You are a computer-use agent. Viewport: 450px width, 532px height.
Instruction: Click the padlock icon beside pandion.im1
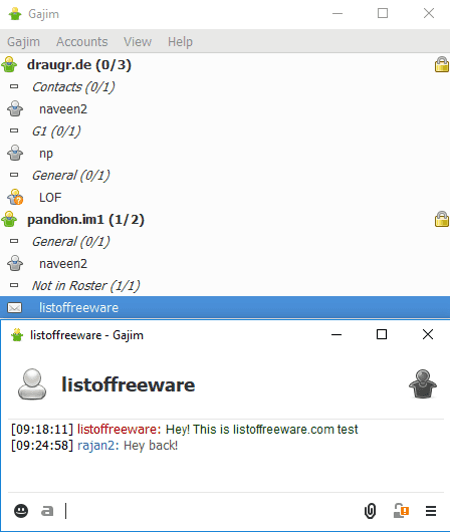[442, 219]
